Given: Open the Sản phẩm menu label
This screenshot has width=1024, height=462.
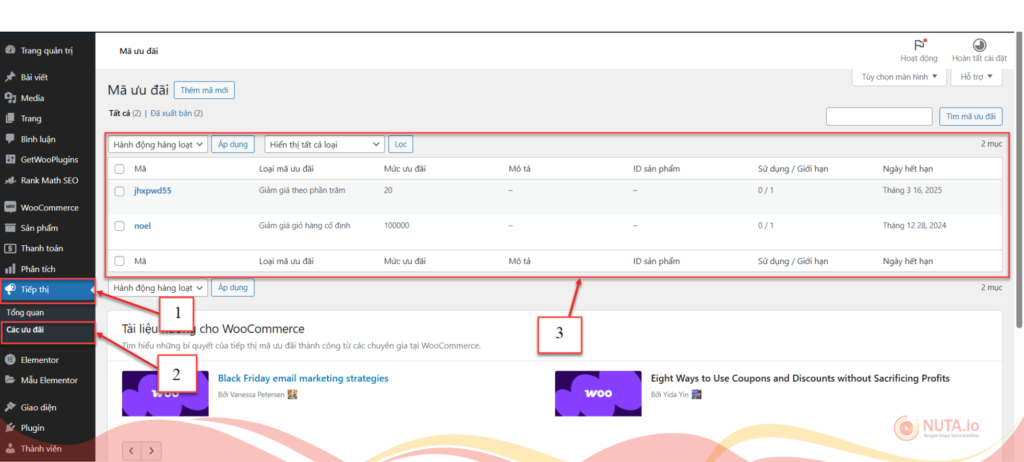Looking at the screenshot, I should click(39, 228).
